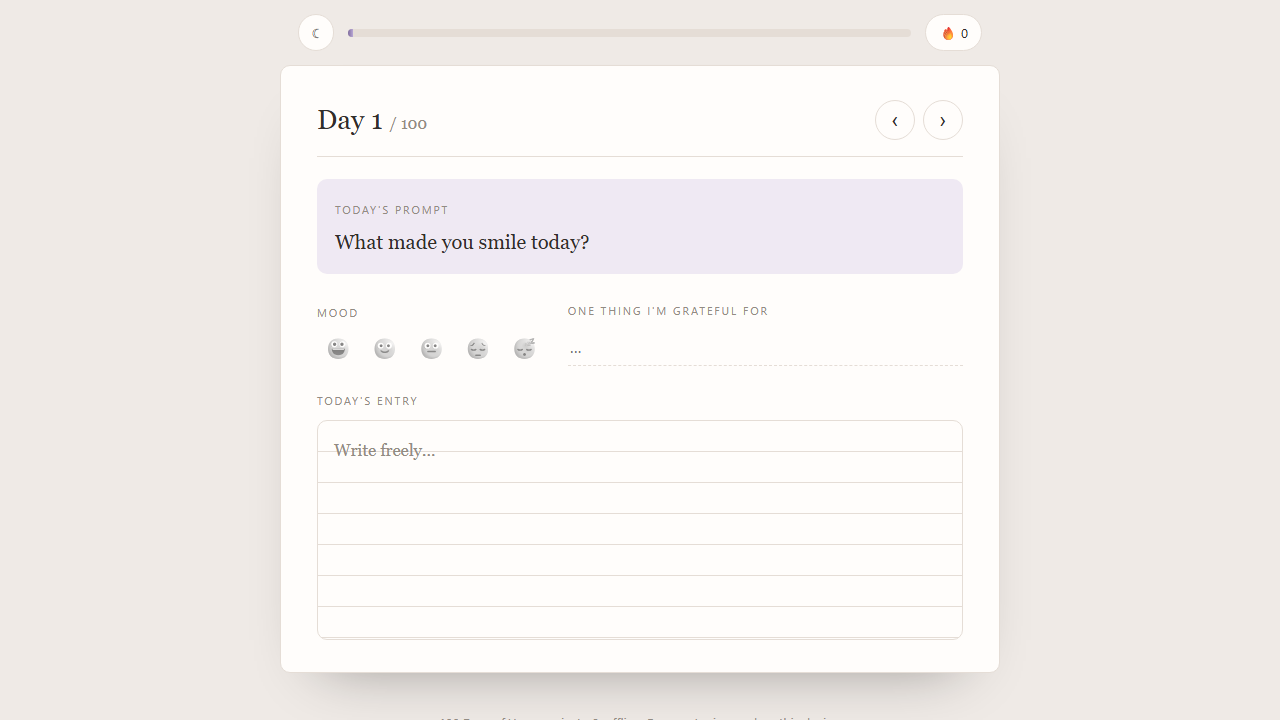The height and width of the screenshot is (720, 1280).
Task: Pick the neutral expressionless mood face
Action: click(x=431, y=348)
